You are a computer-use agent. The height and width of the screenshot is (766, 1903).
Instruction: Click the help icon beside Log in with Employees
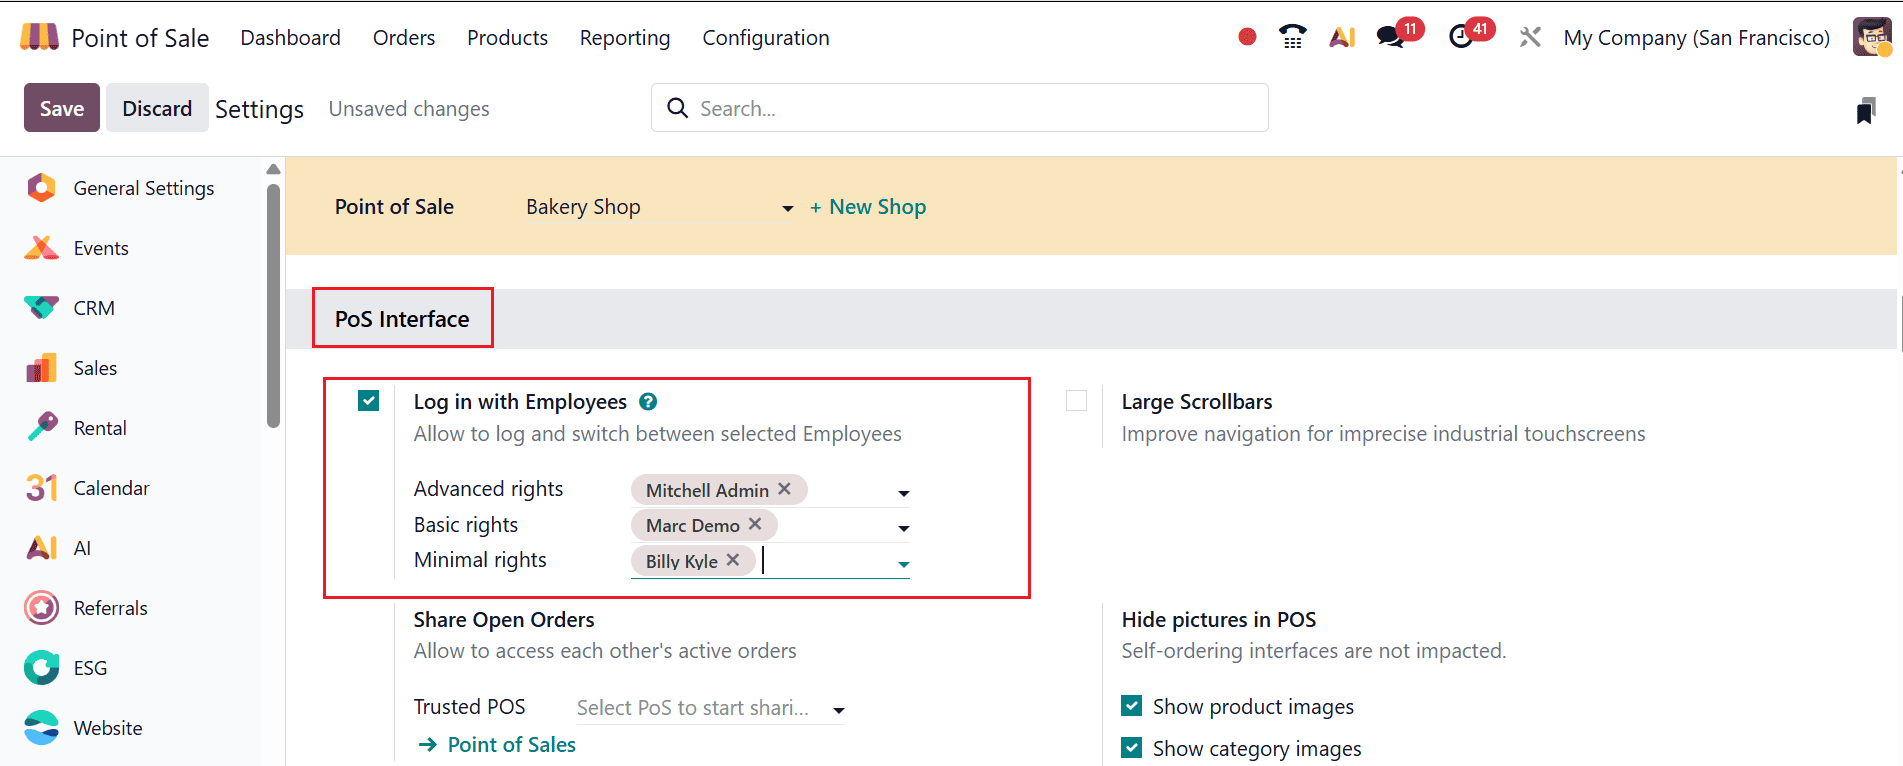pyautogui.click(x=648, y=402)
